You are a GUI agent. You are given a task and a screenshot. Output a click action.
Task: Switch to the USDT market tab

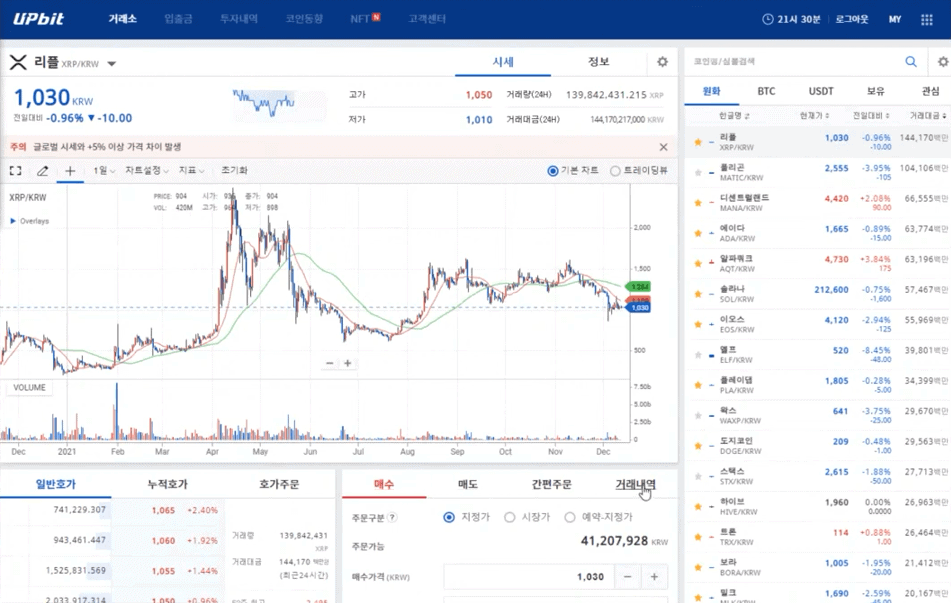click(x=821, y=91)
